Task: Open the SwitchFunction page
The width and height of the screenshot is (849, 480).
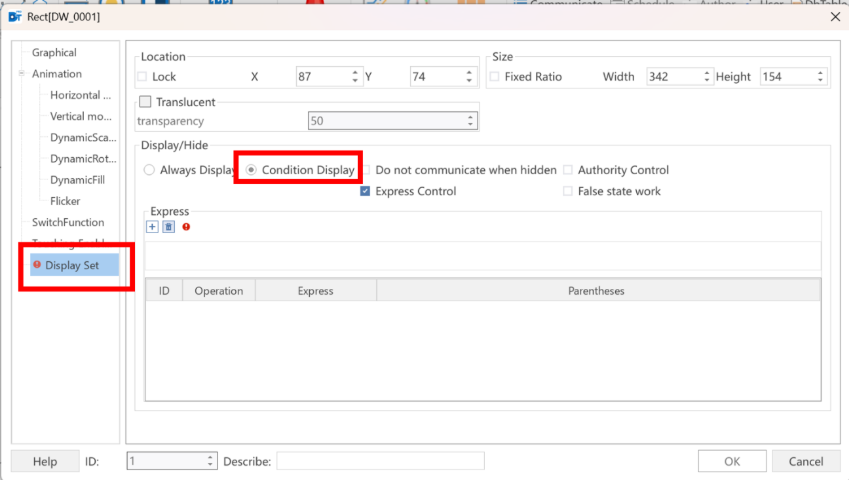Action: tap(68, 222)
